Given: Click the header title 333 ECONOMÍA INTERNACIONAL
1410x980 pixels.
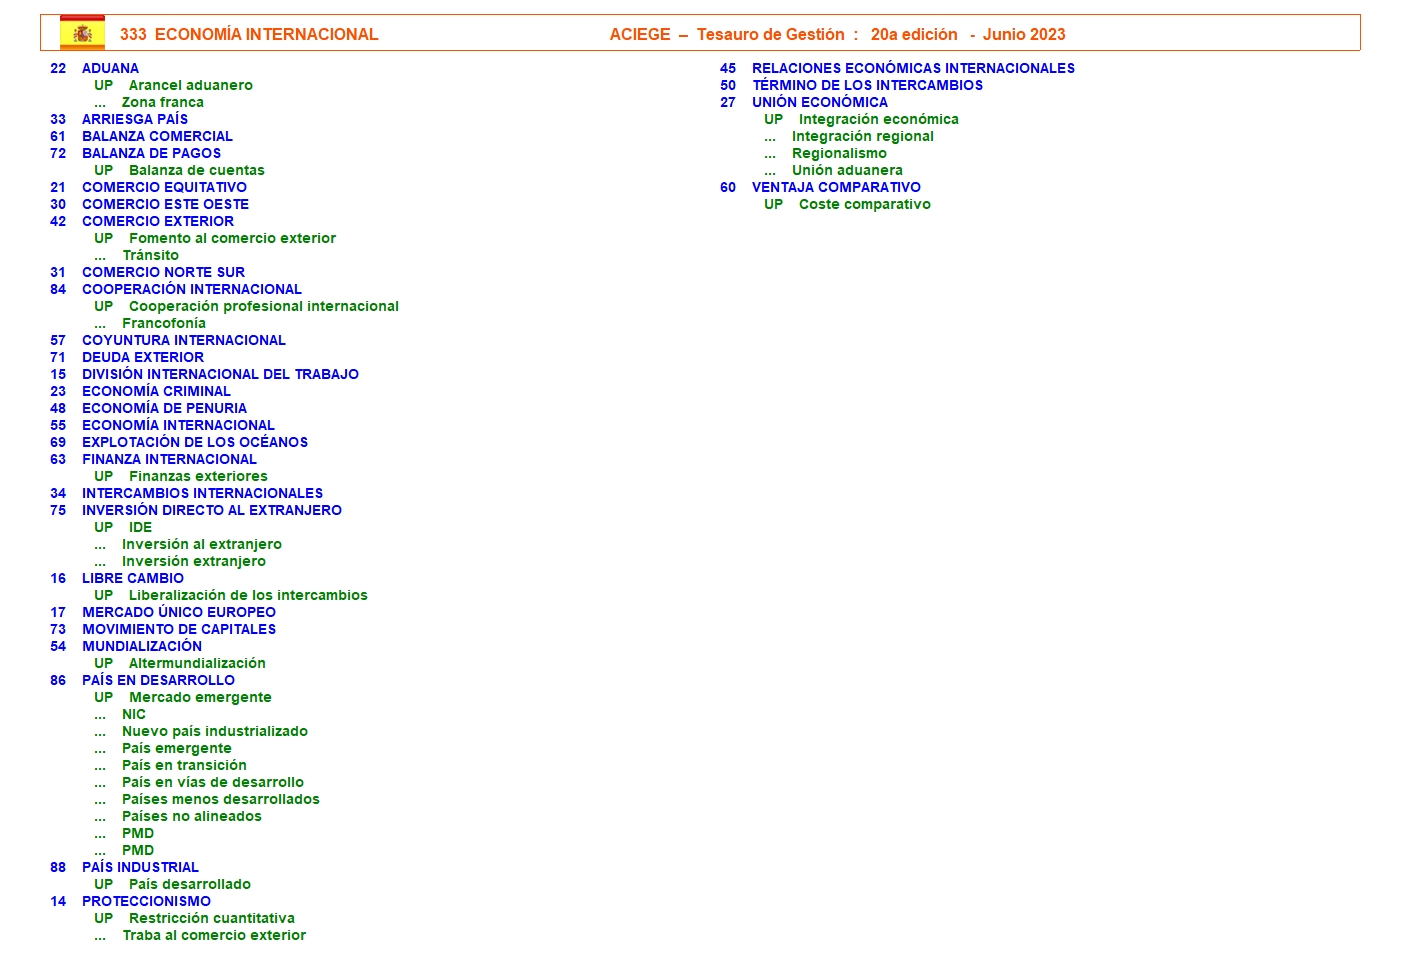Looking at the screenshot, I should 249,34.
